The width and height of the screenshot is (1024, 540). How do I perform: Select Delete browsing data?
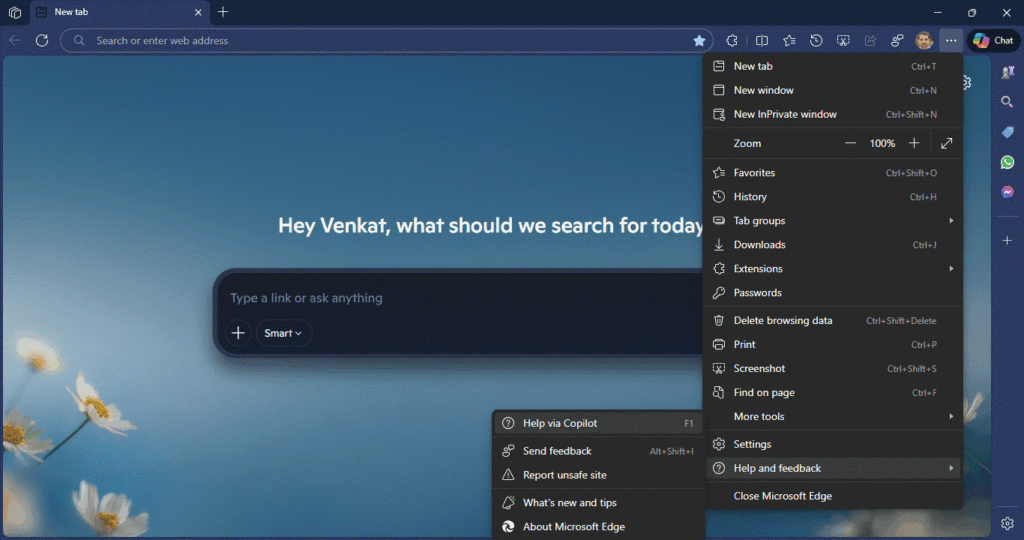pos(833,321)
